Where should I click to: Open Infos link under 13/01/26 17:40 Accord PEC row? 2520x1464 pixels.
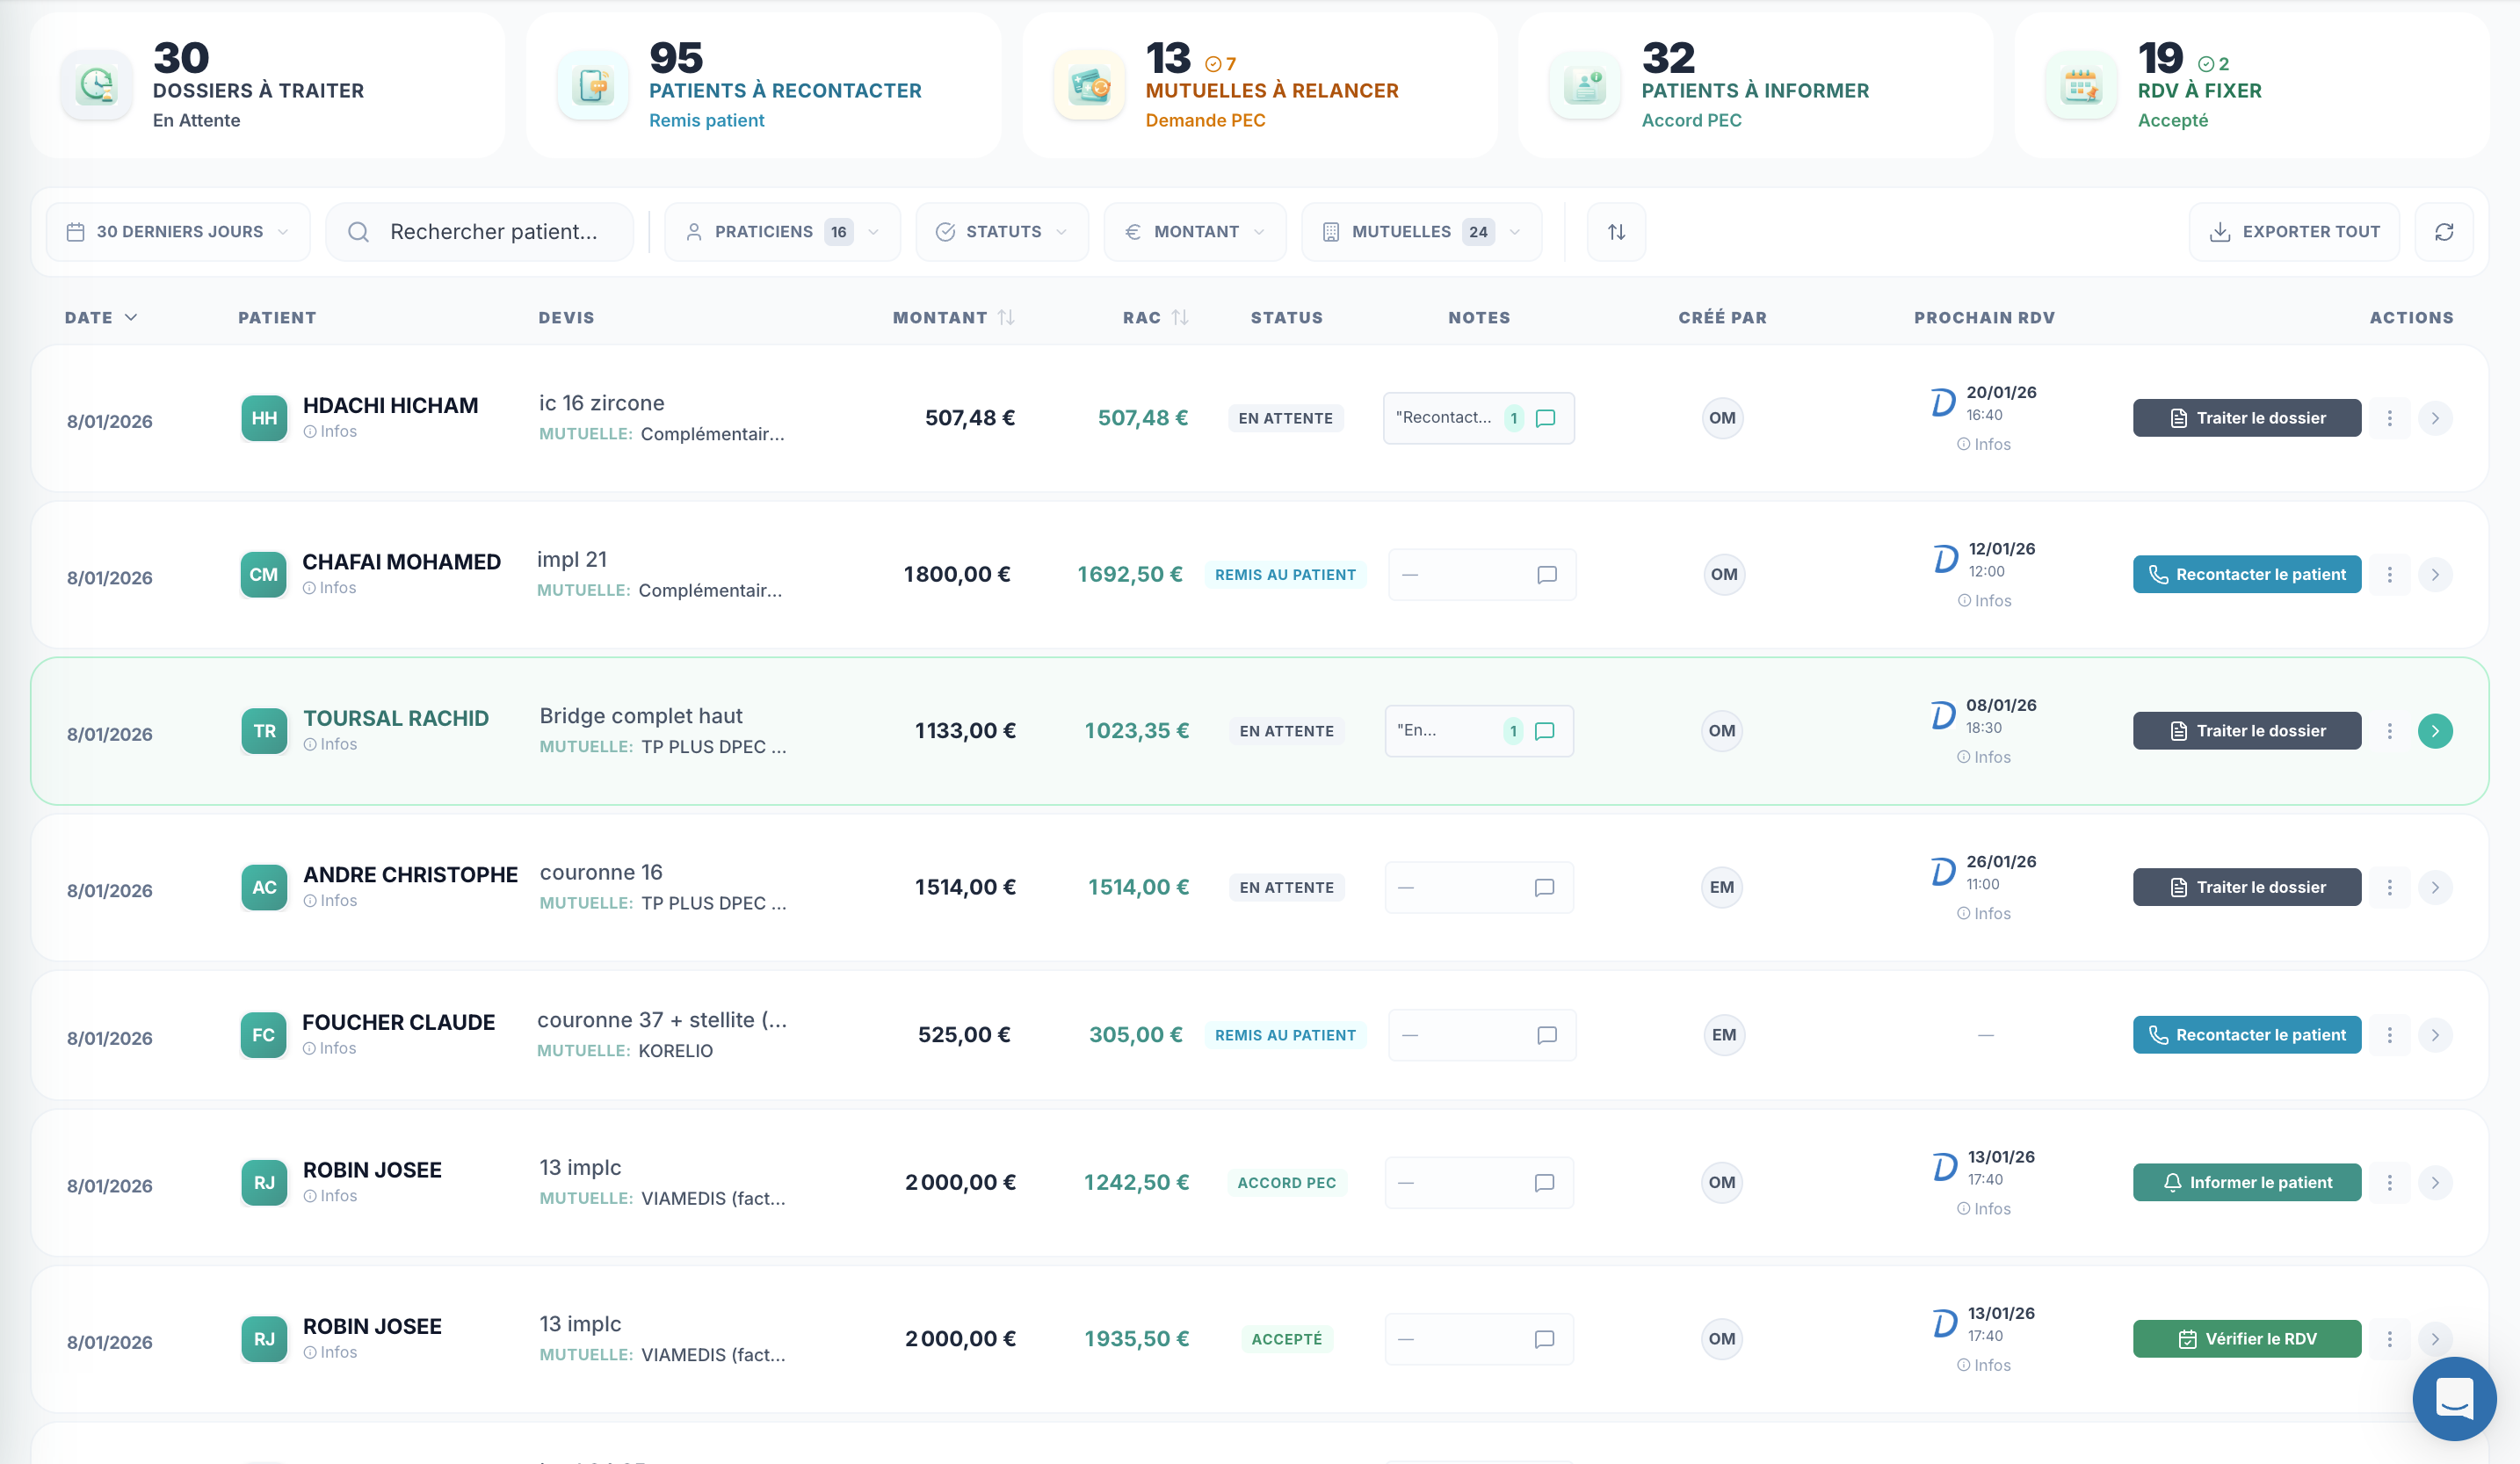(1984, 1209)
